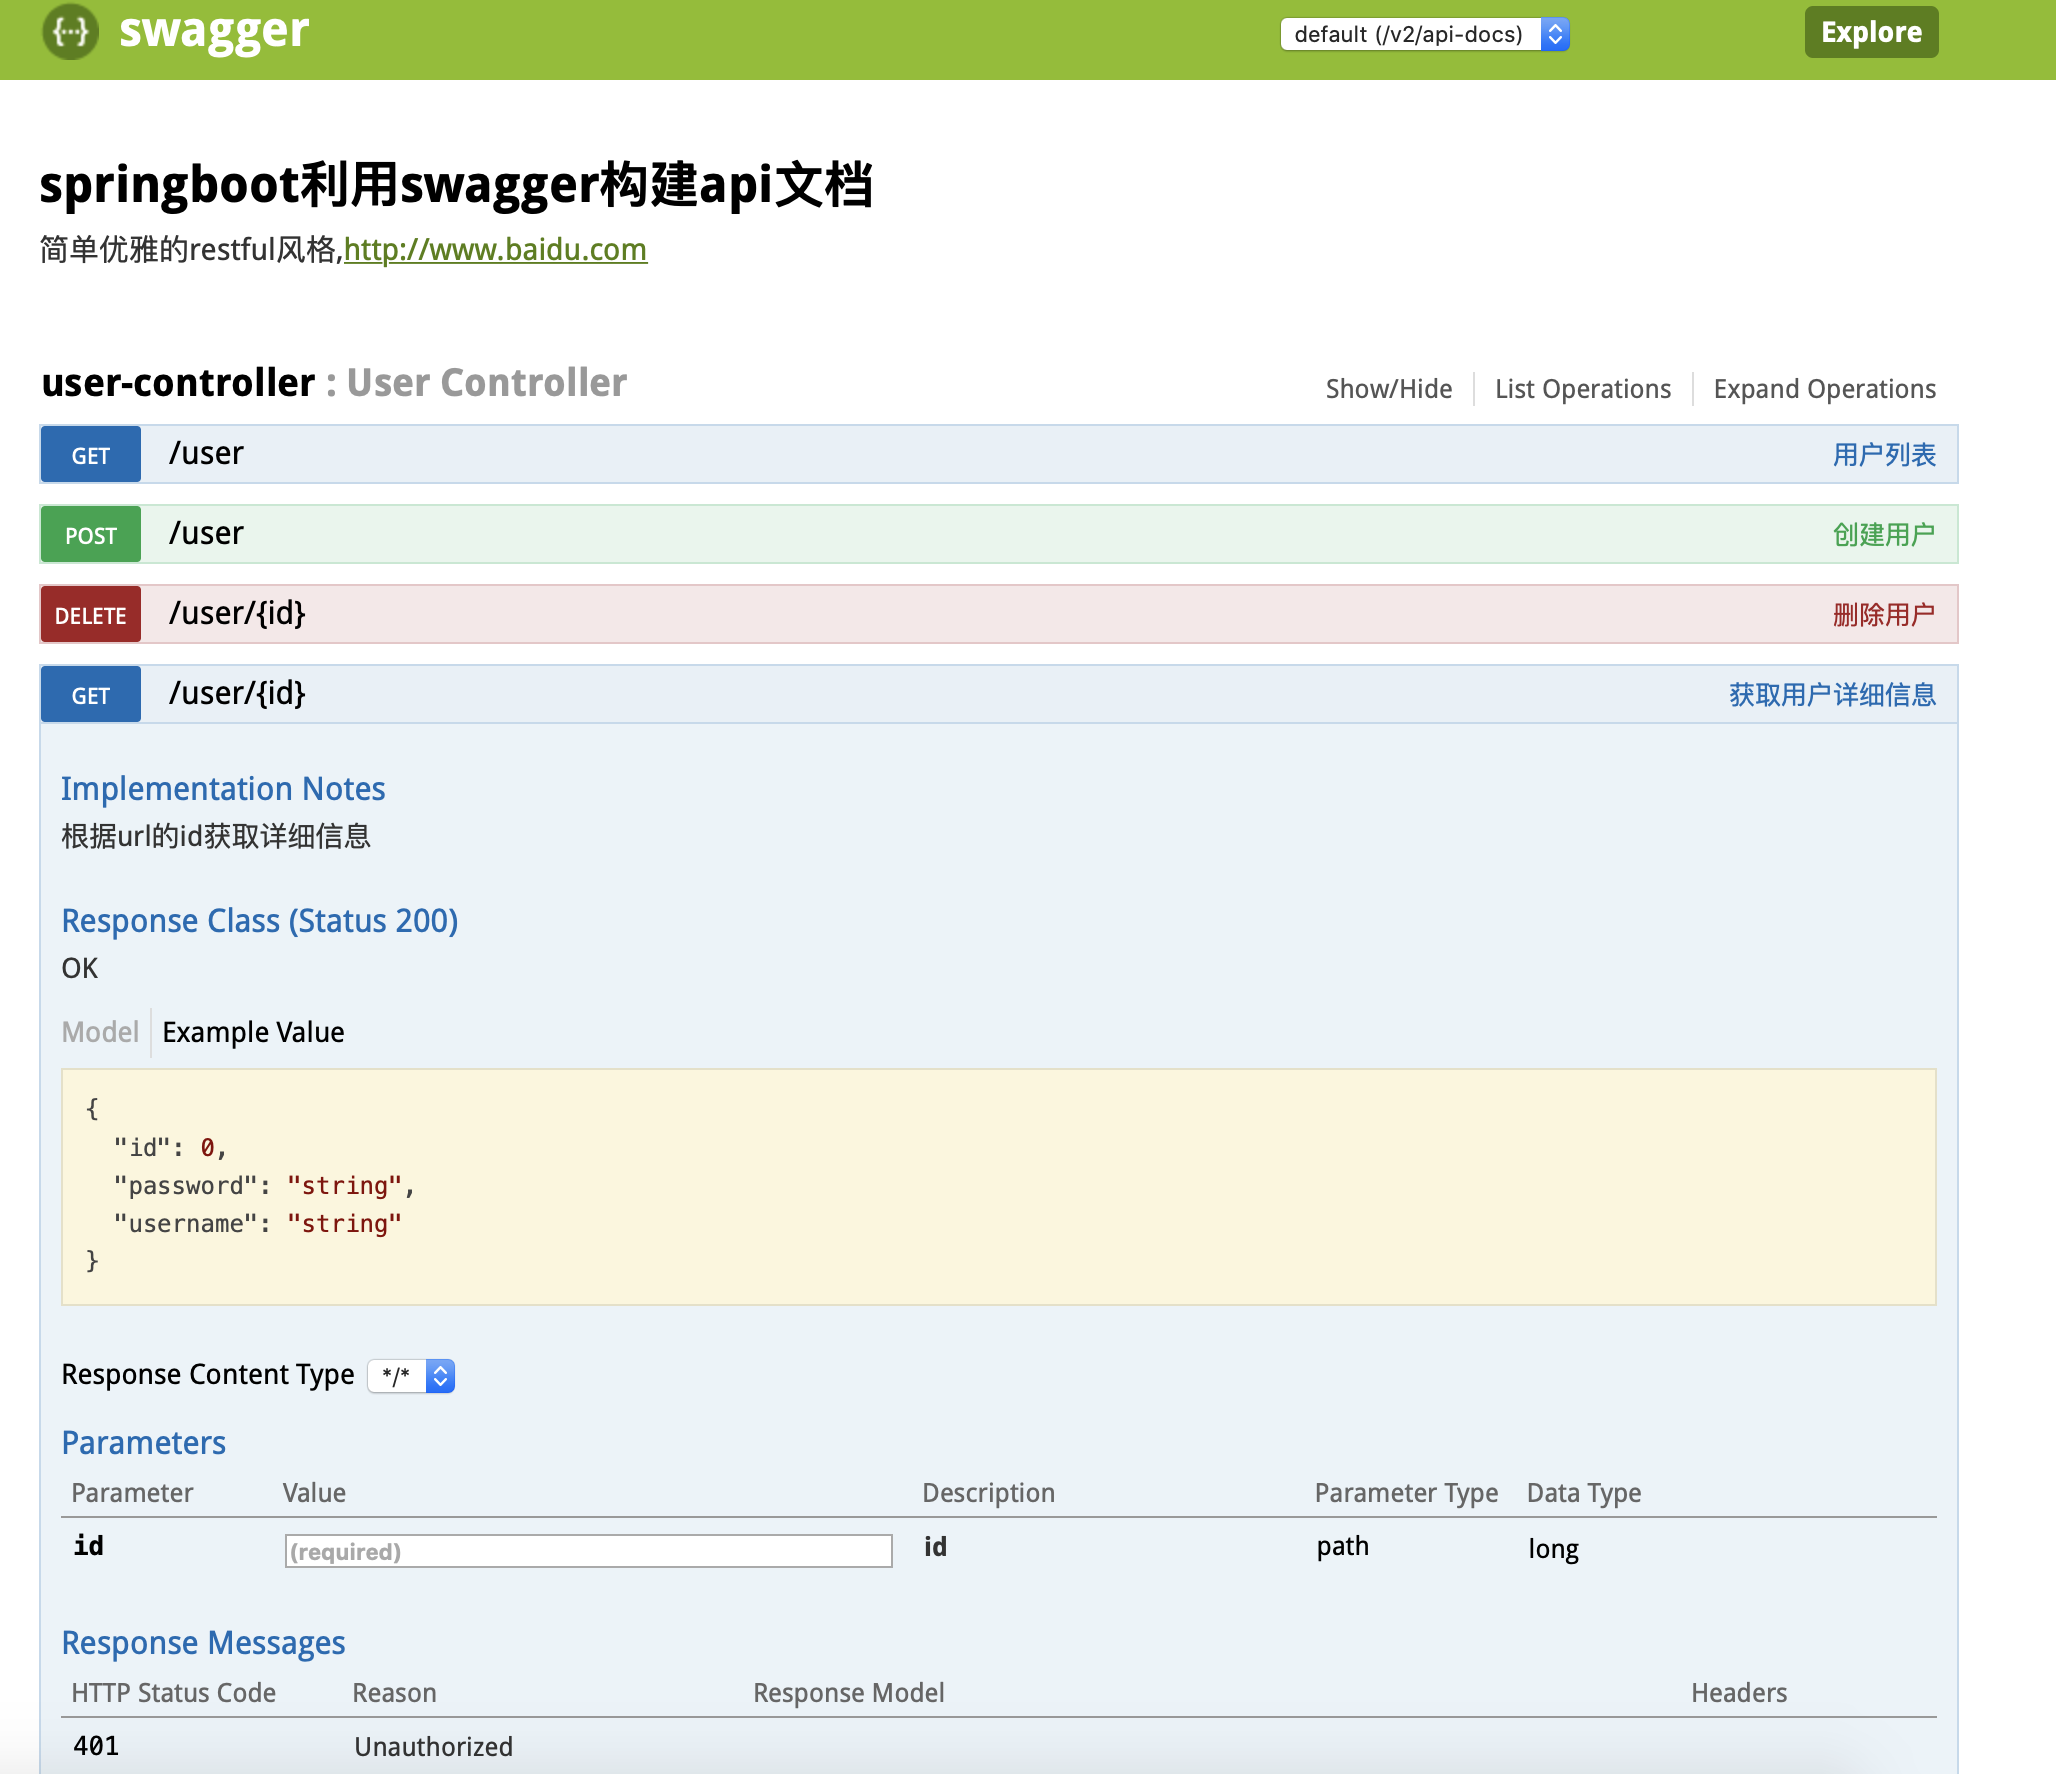Click the swagger logo icon
2056x1774 pixels.
[70, 32]
